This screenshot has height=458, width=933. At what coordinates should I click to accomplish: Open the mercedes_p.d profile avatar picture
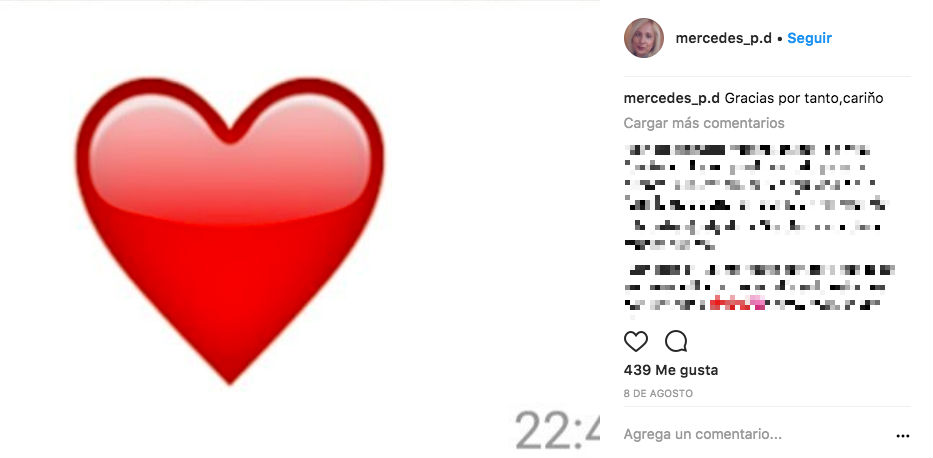click(643, 38)
